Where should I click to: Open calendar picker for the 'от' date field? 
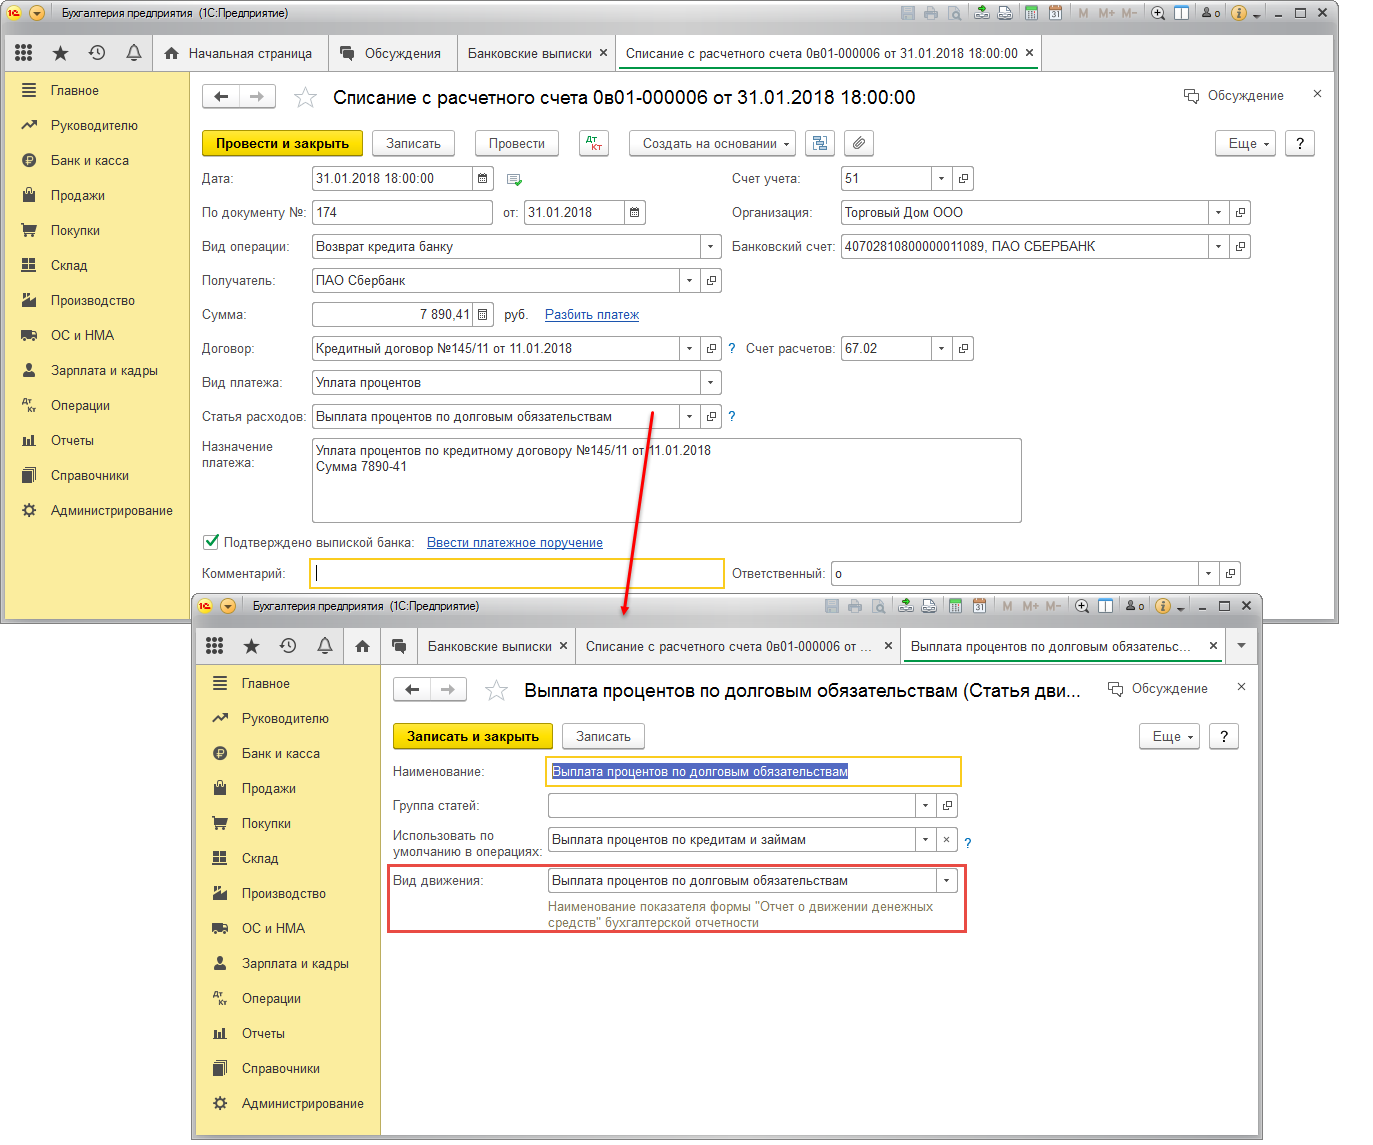[x=635, y=212]
